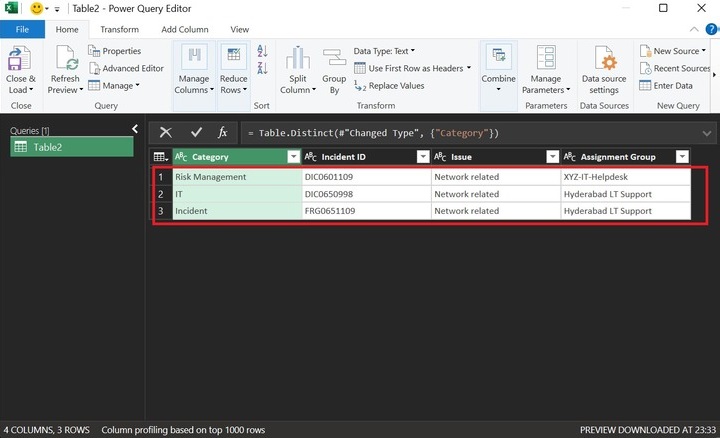Click Replace Values
Screen dimensions: 720x438
pos(389,86)
